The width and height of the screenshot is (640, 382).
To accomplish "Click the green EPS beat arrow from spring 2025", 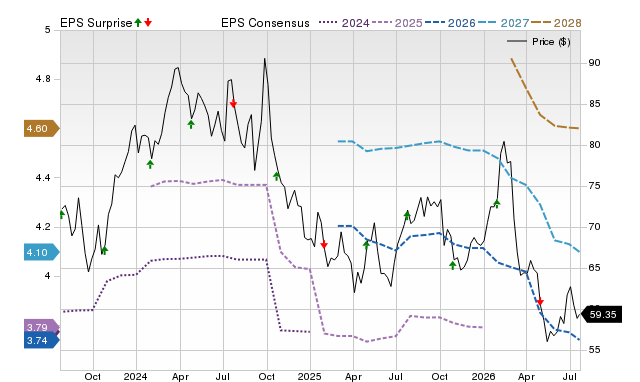I will (367, 245).
